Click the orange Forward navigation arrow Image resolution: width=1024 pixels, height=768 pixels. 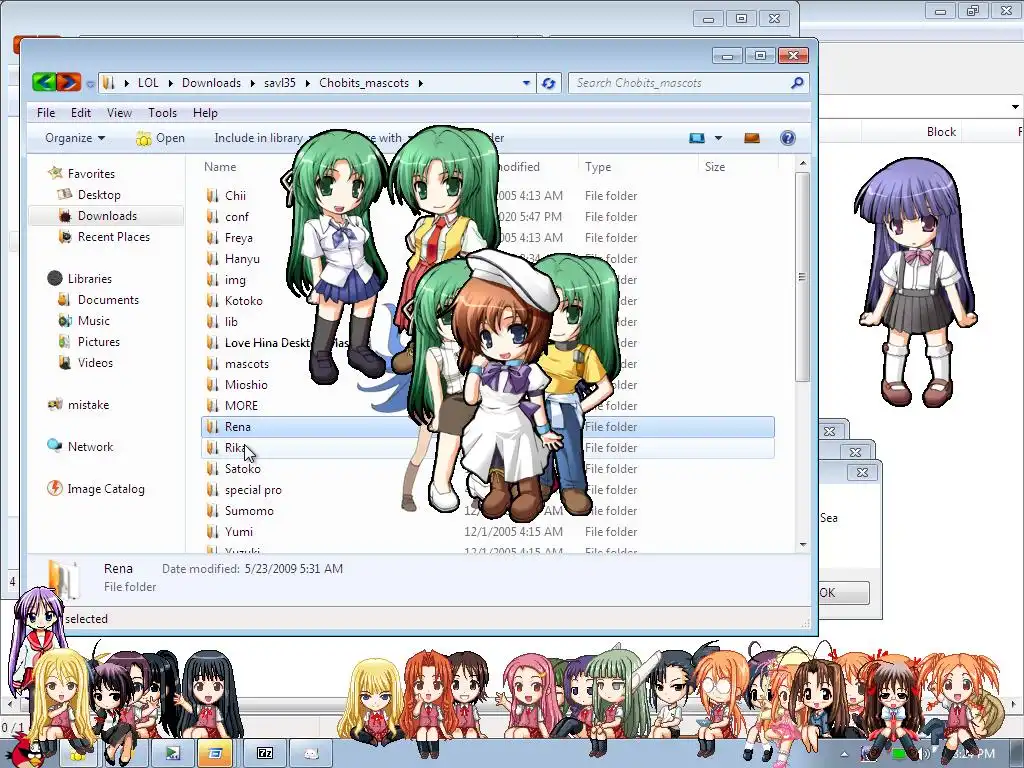pos(69,82)
